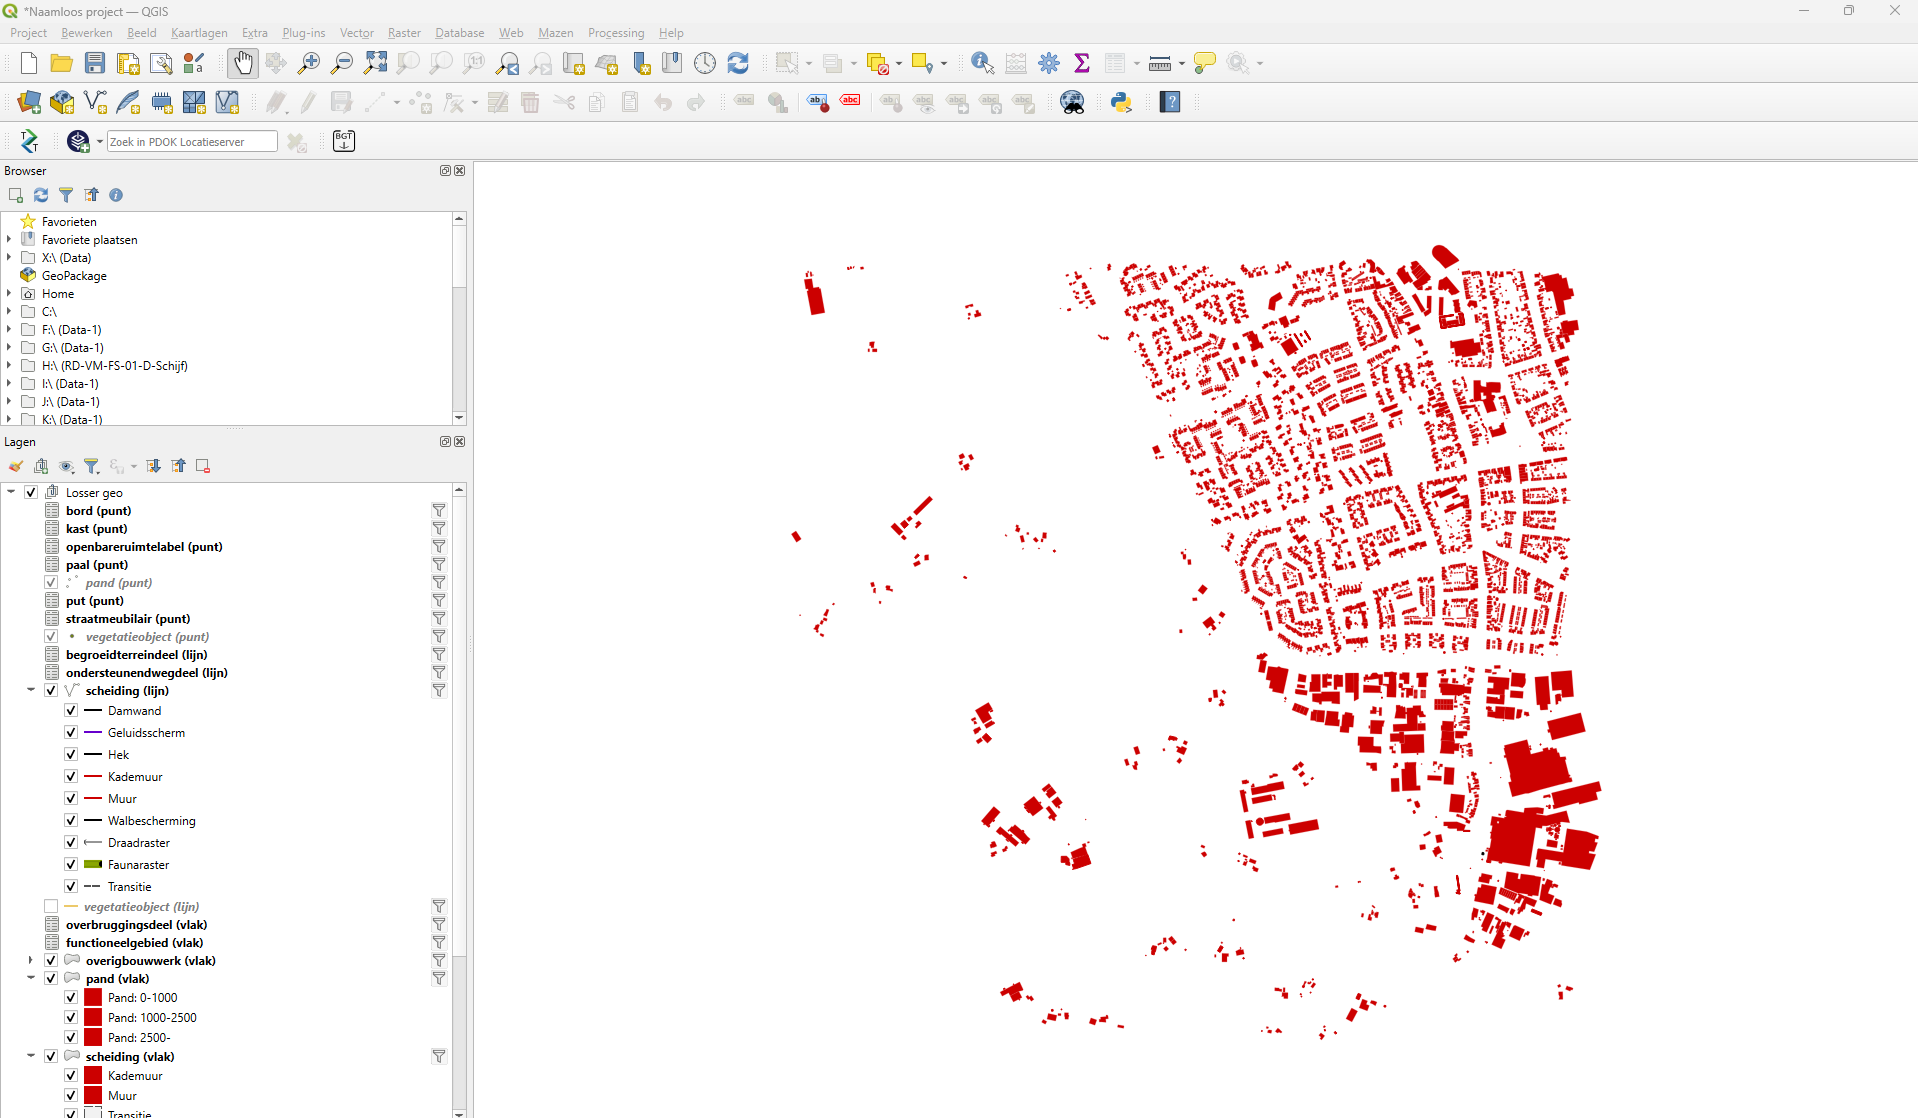The height and width of the screenshot is (1118, 1918).
Task: Click the Refresh map icon
Action: (738, 63)
